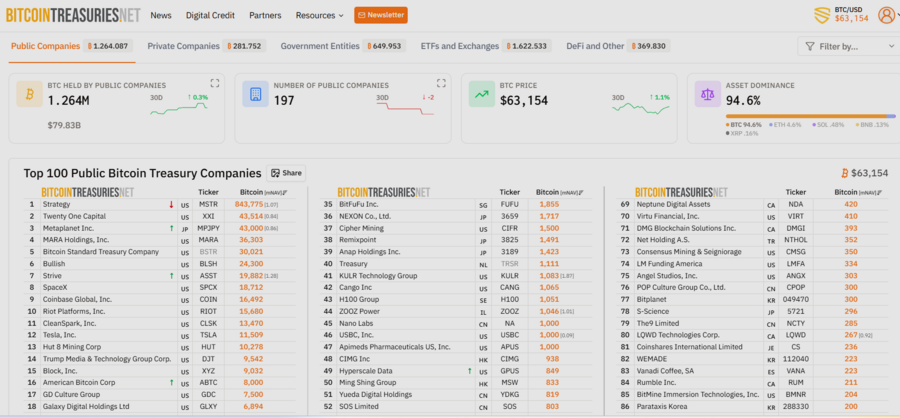Open the user account profile icon

(x=886, y=15)
